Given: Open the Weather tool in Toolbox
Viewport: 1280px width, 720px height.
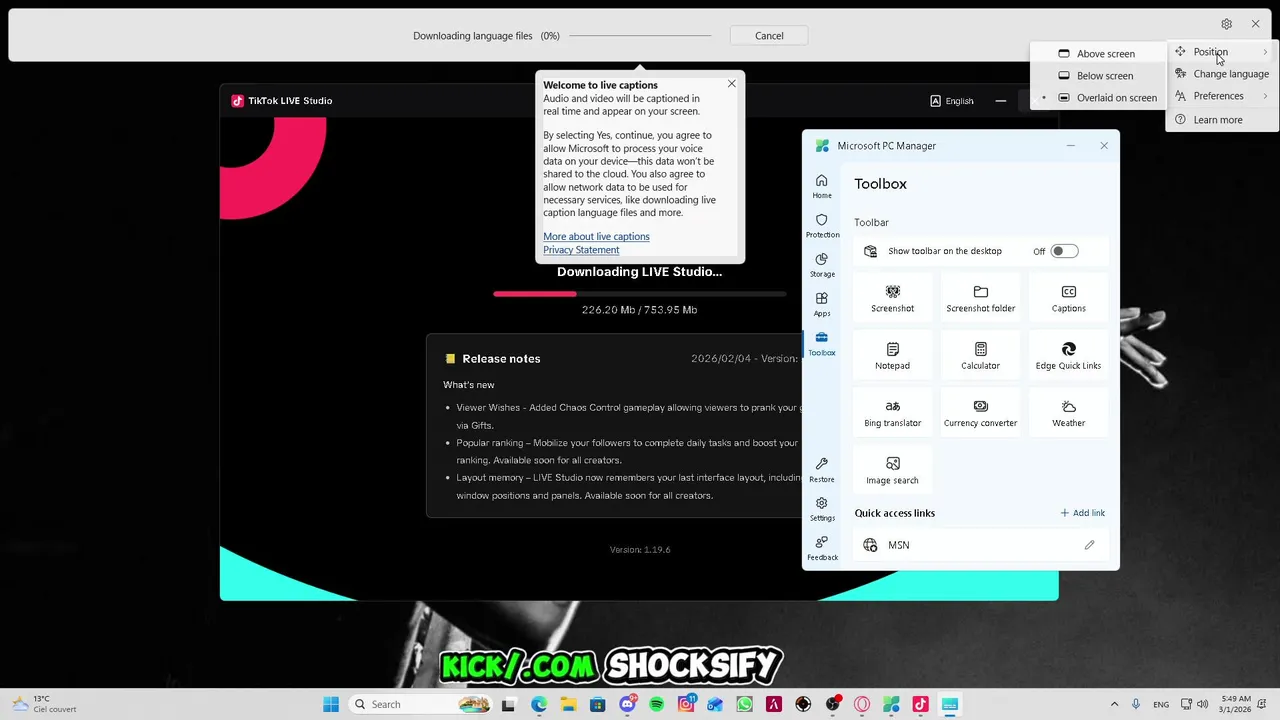Looking at the screenshot, I should [1068, 413].
